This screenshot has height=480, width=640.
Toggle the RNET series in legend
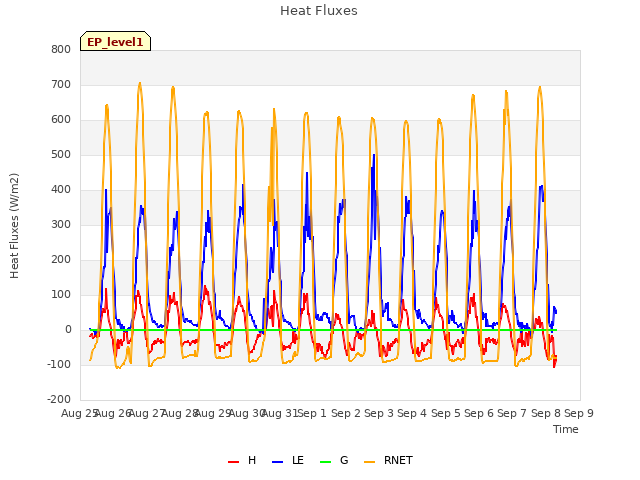click(388, 461)
